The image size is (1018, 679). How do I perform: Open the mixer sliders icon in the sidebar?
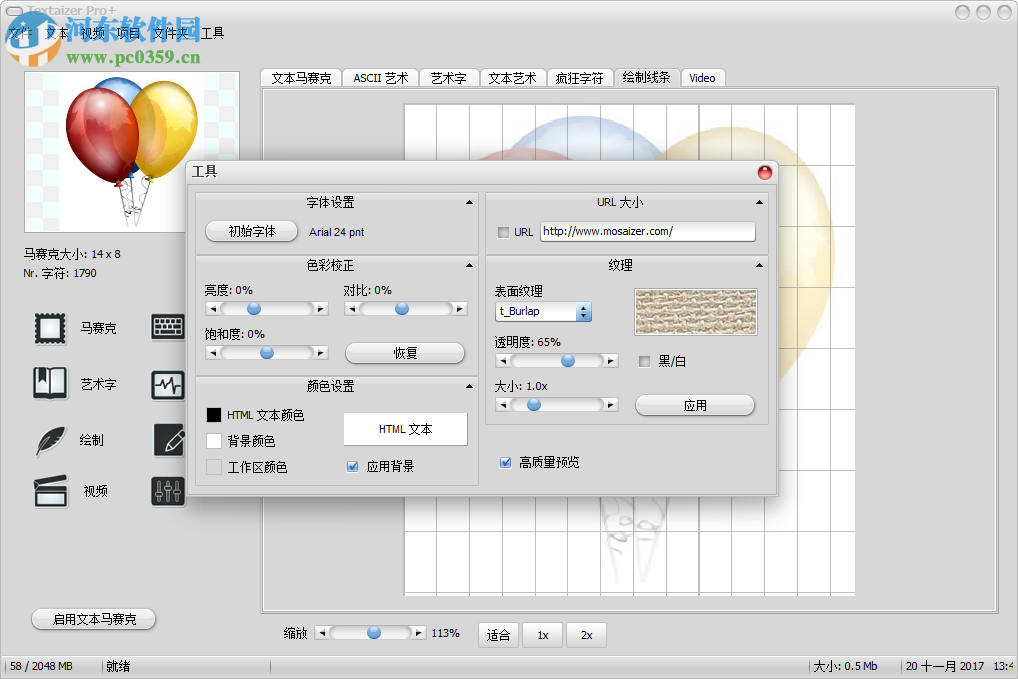pyautogui.click(x=167, y=490)
